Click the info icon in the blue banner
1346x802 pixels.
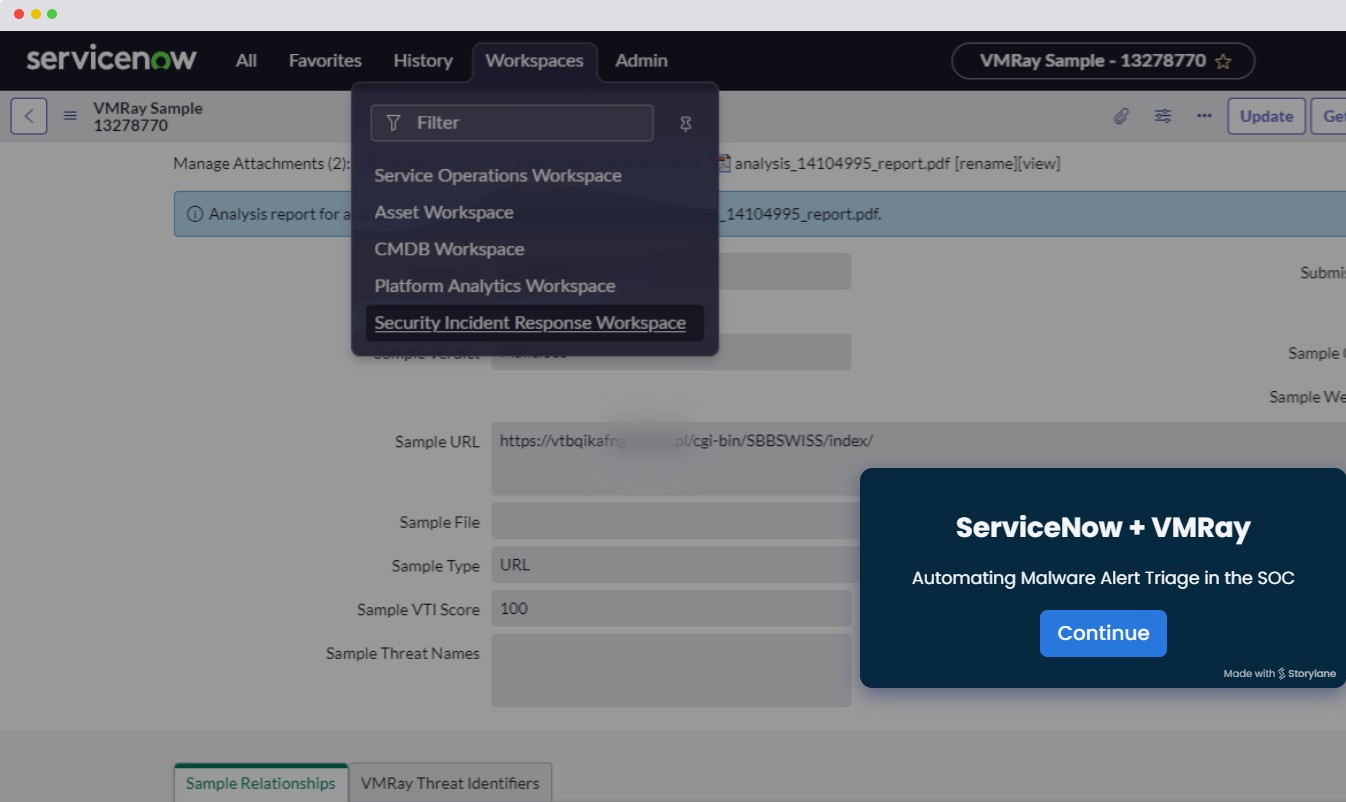tap(195, 214)
